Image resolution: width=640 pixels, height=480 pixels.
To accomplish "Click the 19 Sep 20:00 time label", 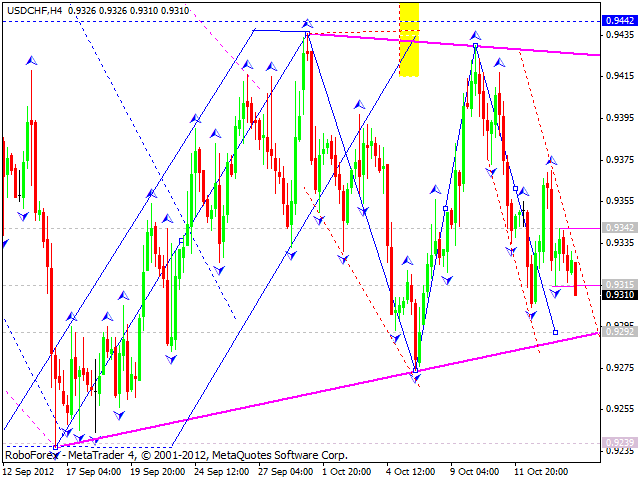I will [158, 472].
